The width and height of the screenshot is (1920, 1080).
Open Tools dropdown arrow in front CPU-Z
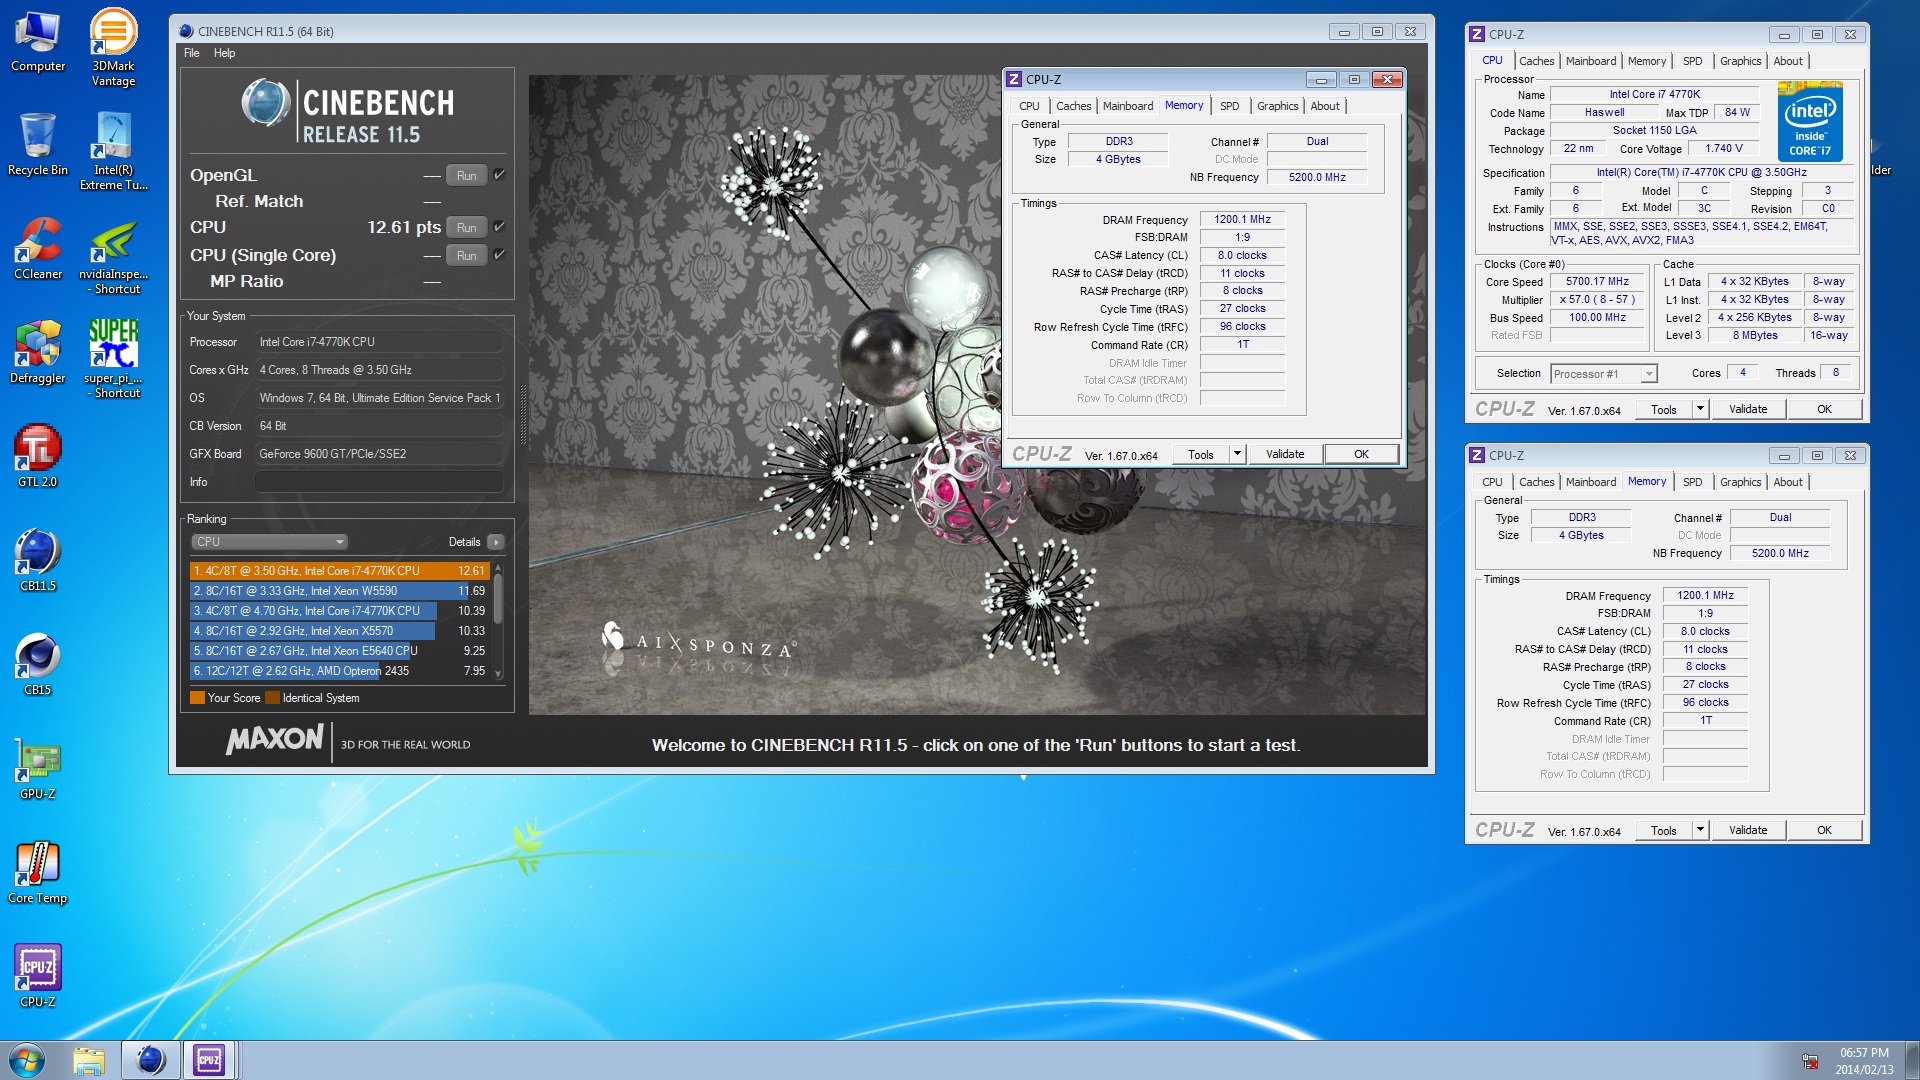(1237, 454)
